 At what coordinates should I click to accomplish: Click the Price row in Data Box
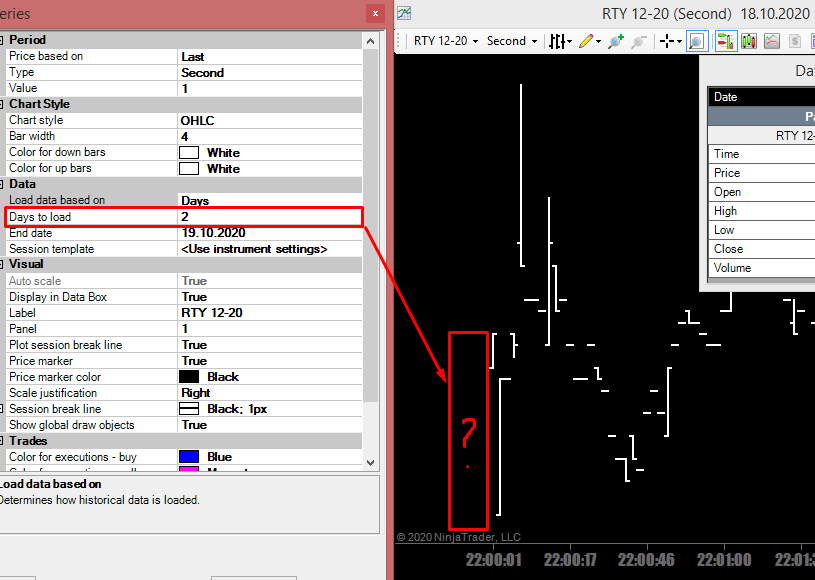762,173
